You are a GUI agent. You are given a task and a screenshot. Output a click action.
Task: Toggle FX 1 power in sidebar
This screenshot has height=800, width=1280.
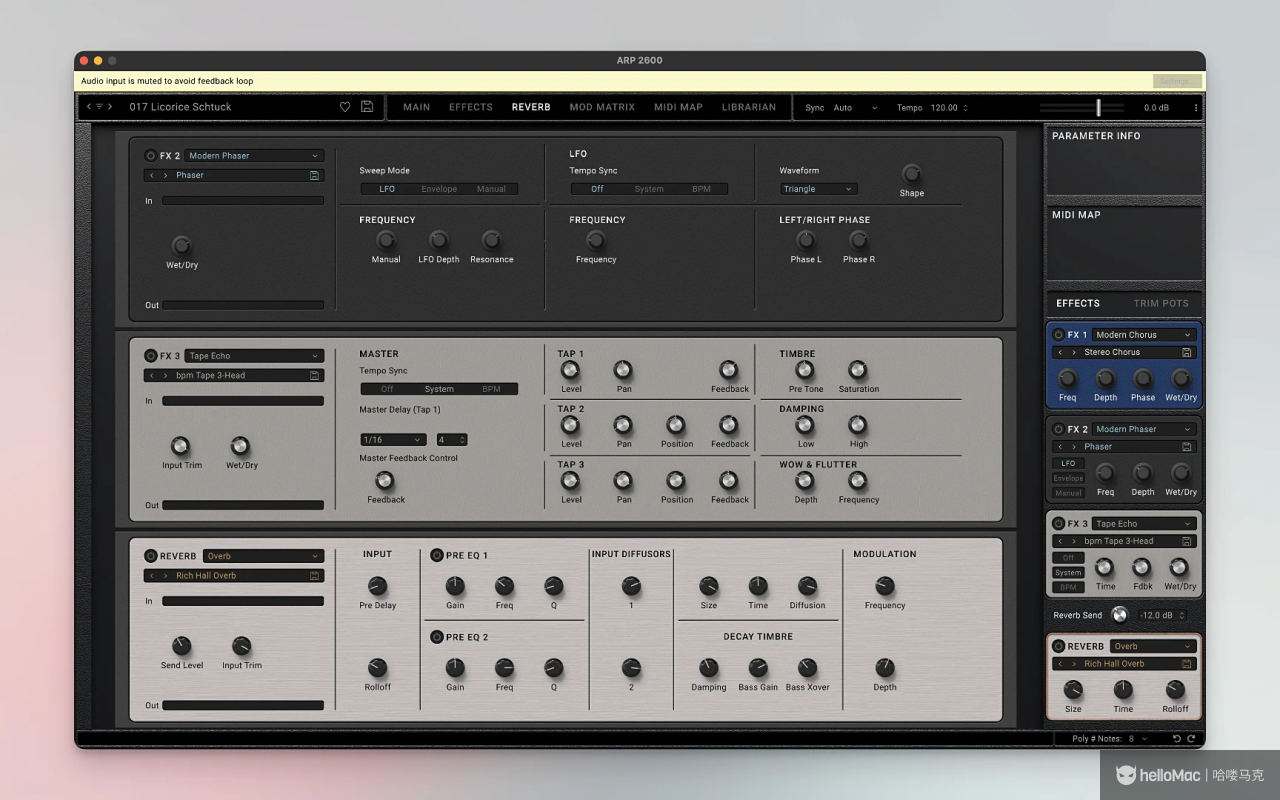(1058, 335)
